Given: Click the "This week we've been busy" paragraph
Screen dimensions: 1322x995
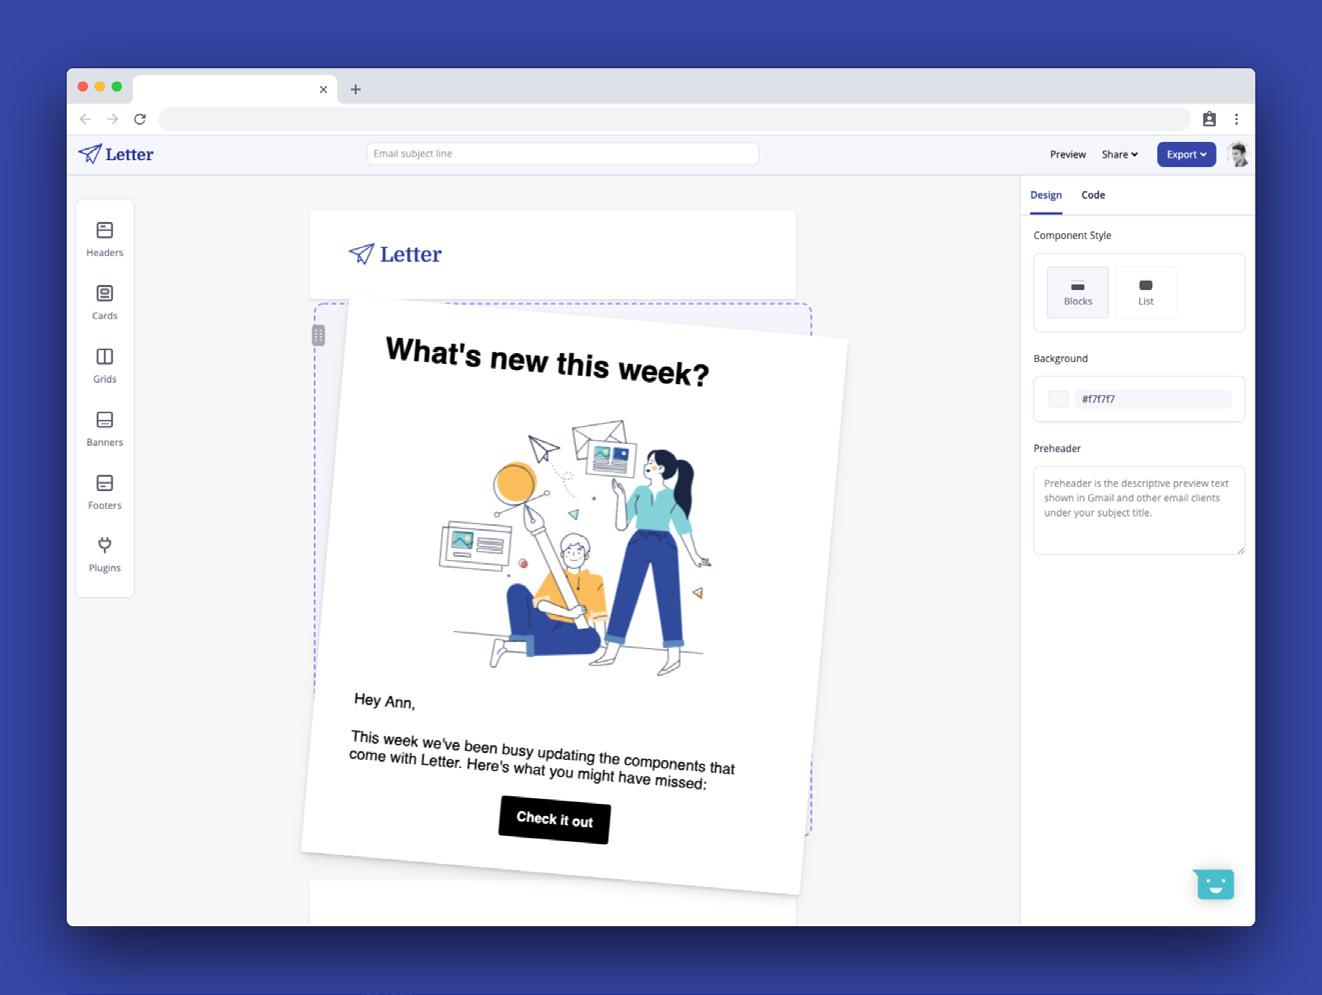Looking at the screenshot, I should [x=542, y=760].
